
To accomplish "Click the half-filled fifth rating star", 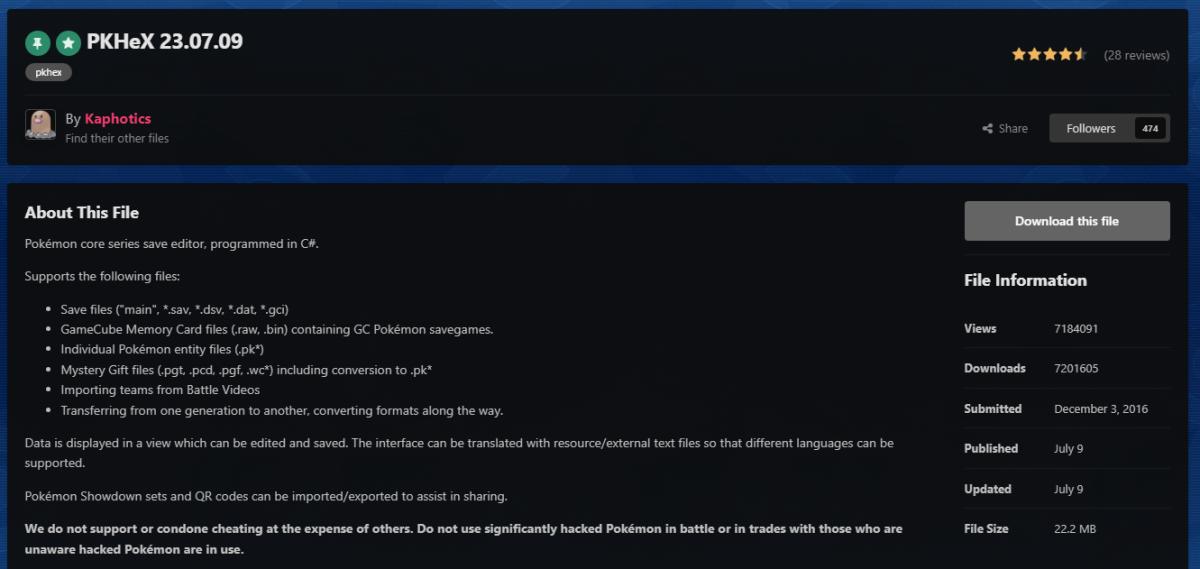I will pos(1080,55).
